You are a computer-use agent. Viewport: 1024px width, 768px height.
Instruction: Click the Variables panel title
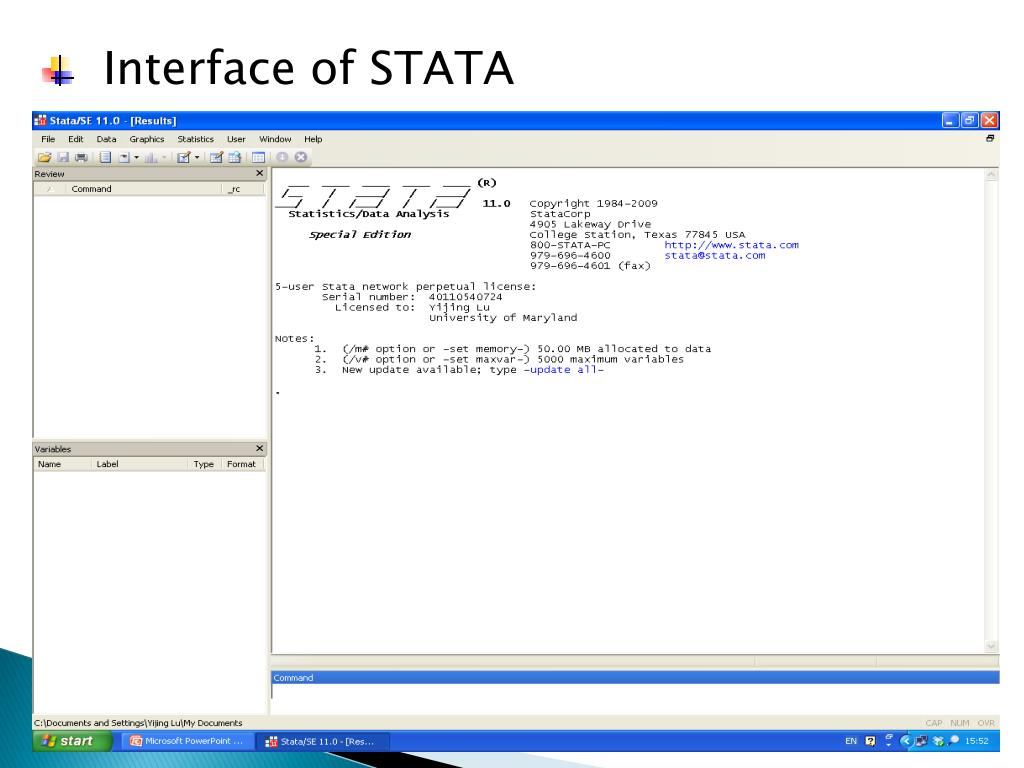pos(53,449)
